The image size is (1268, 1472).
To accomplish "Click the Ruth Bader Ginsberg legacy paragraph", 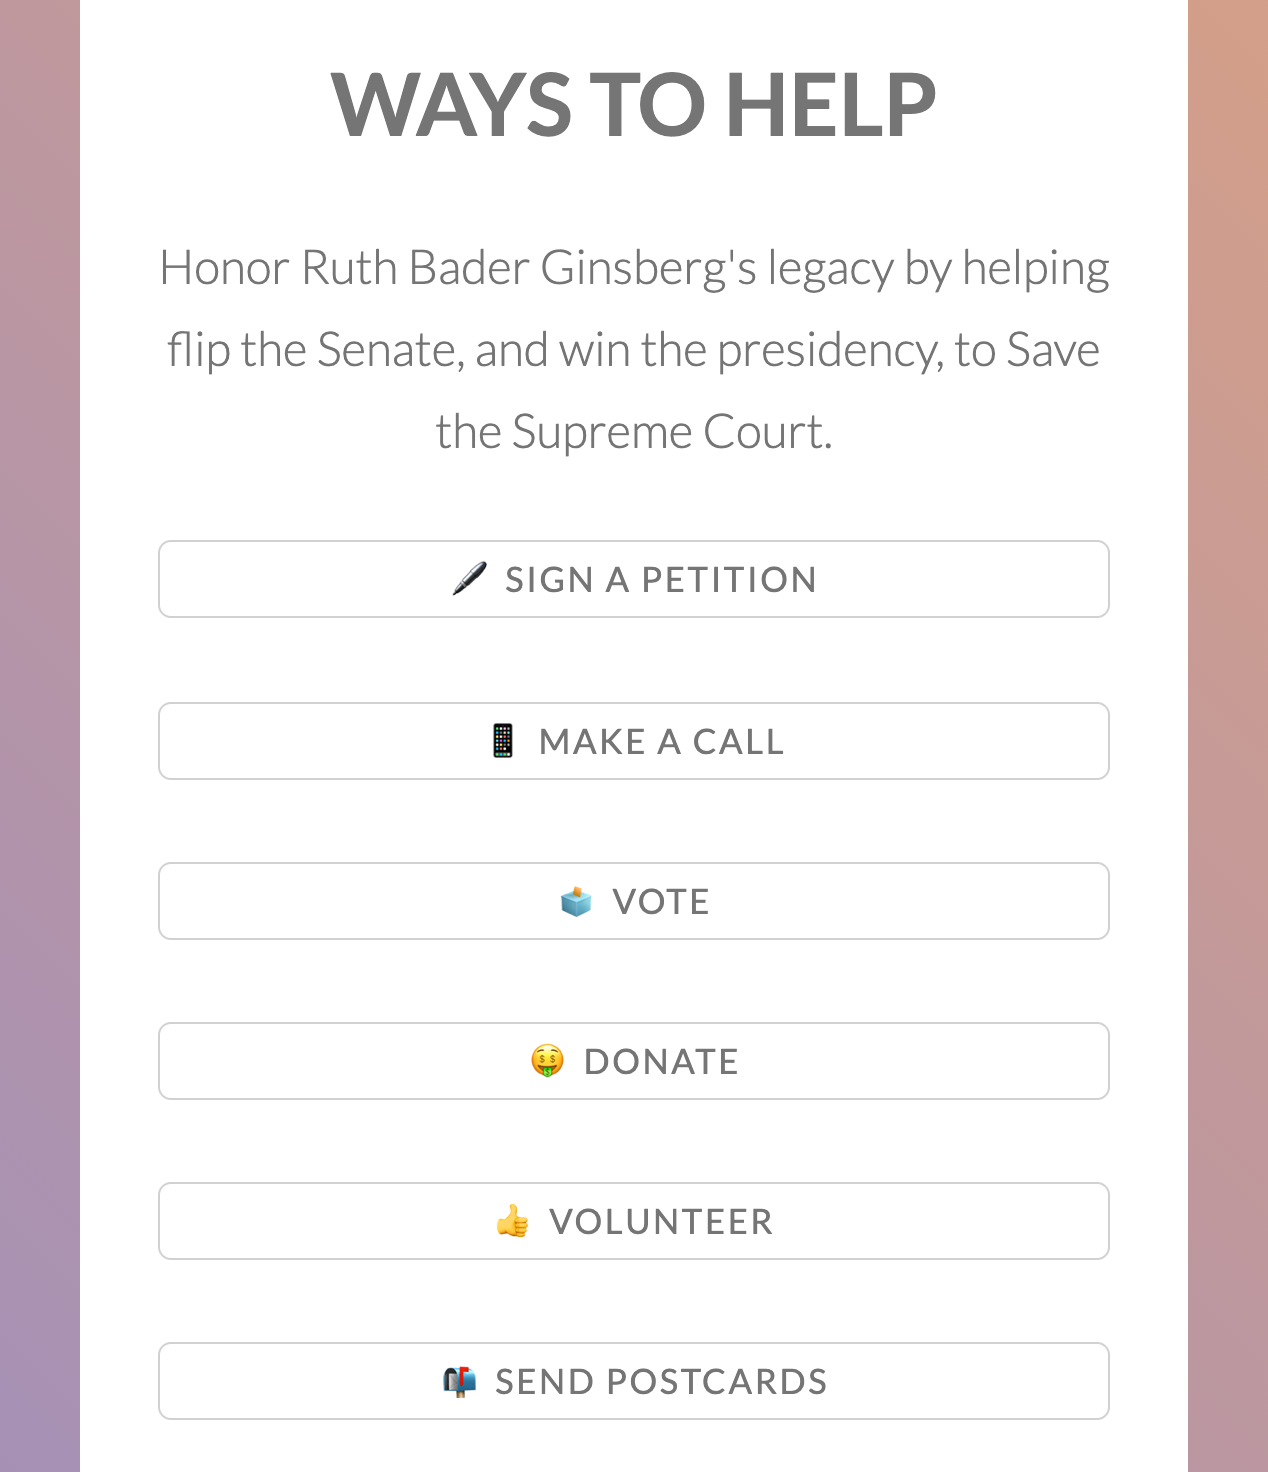I will (x=634, y=348).
